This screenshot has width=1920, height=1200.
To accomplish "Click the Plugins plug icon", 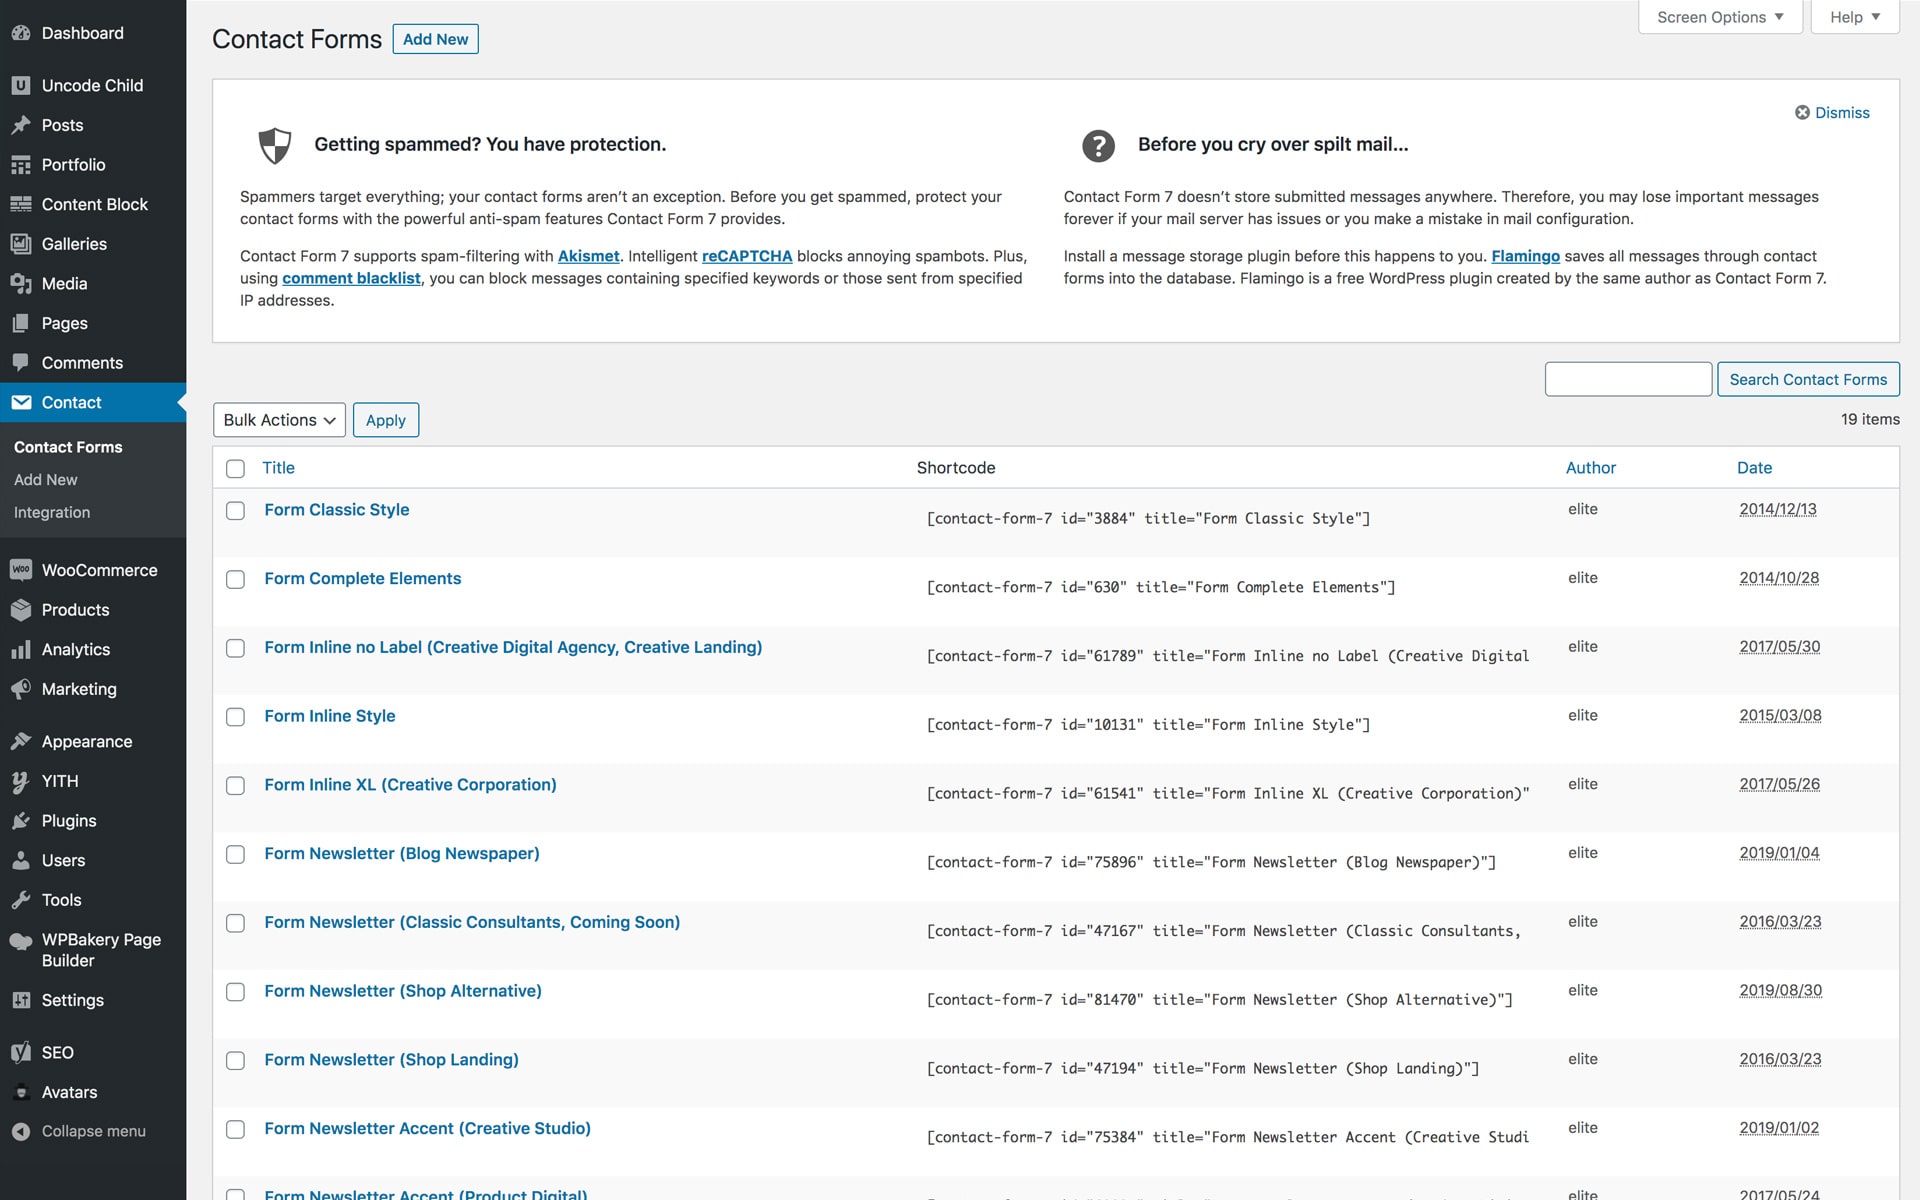I will pyautogui.click(x=20, y=821).
